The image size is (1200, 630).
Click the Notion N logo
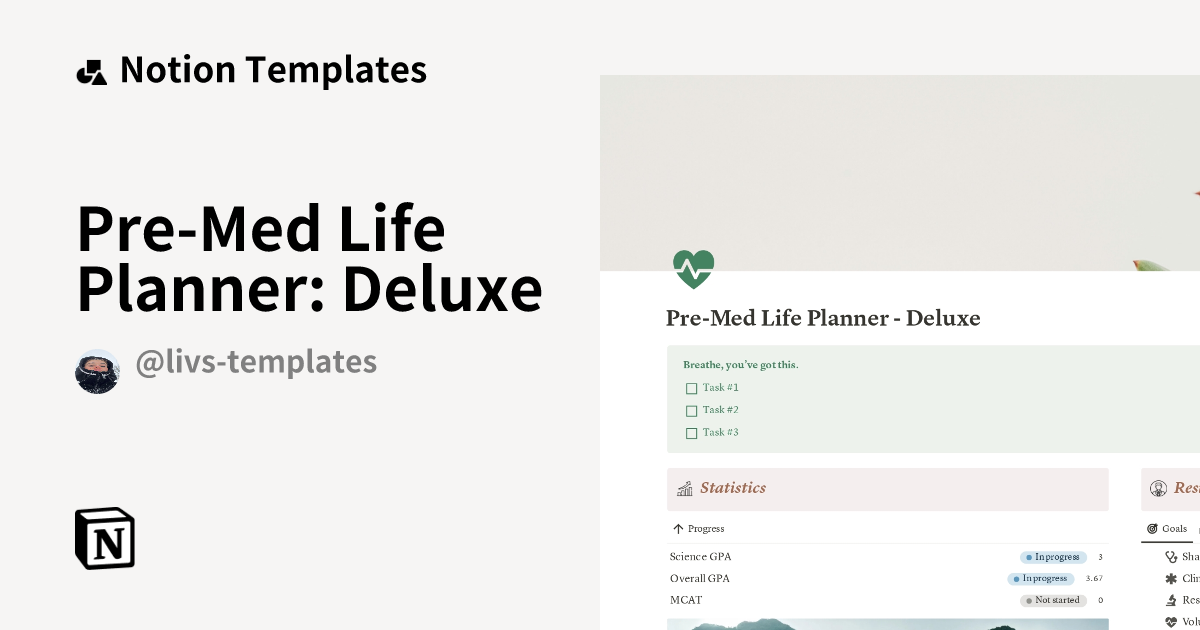click(104, 538)
